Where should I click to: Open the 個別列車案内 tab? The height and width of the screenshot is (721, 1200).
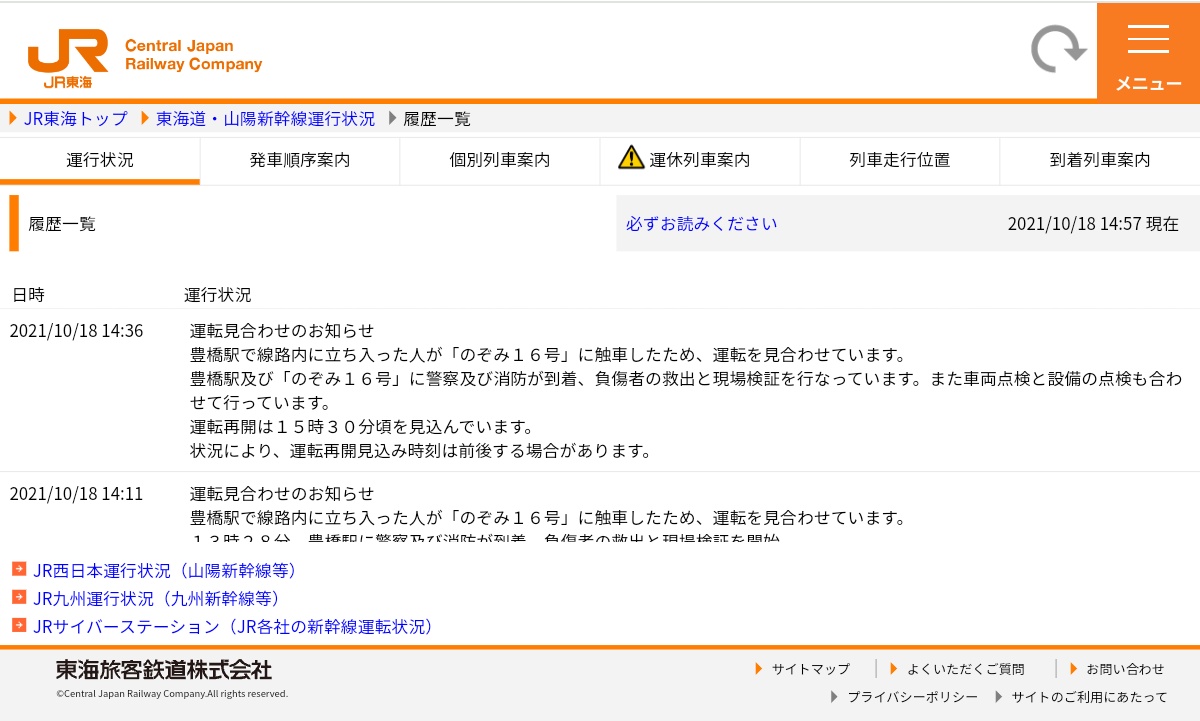(500, 160)
